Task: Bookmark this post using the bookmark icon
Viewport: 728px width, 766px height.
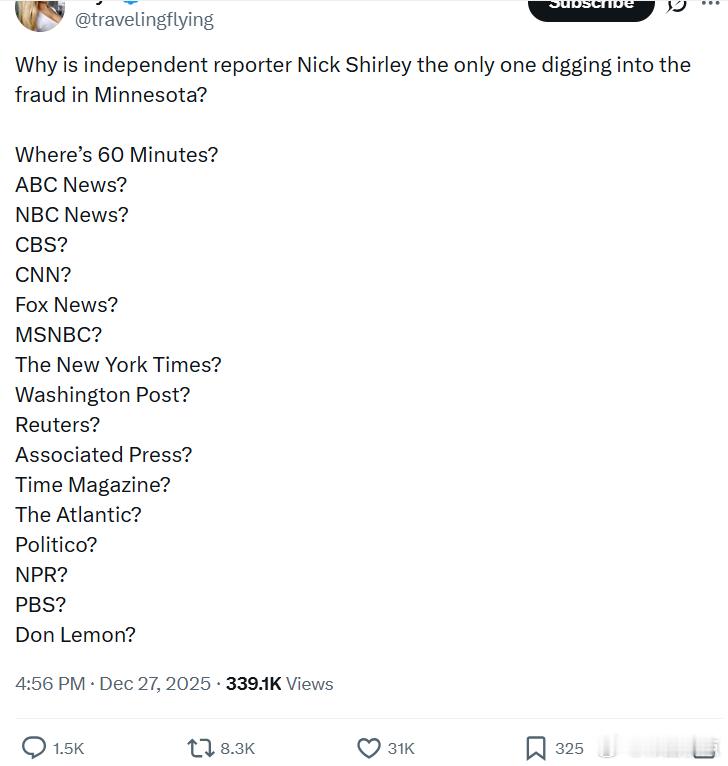Action: tap(536, 748)
